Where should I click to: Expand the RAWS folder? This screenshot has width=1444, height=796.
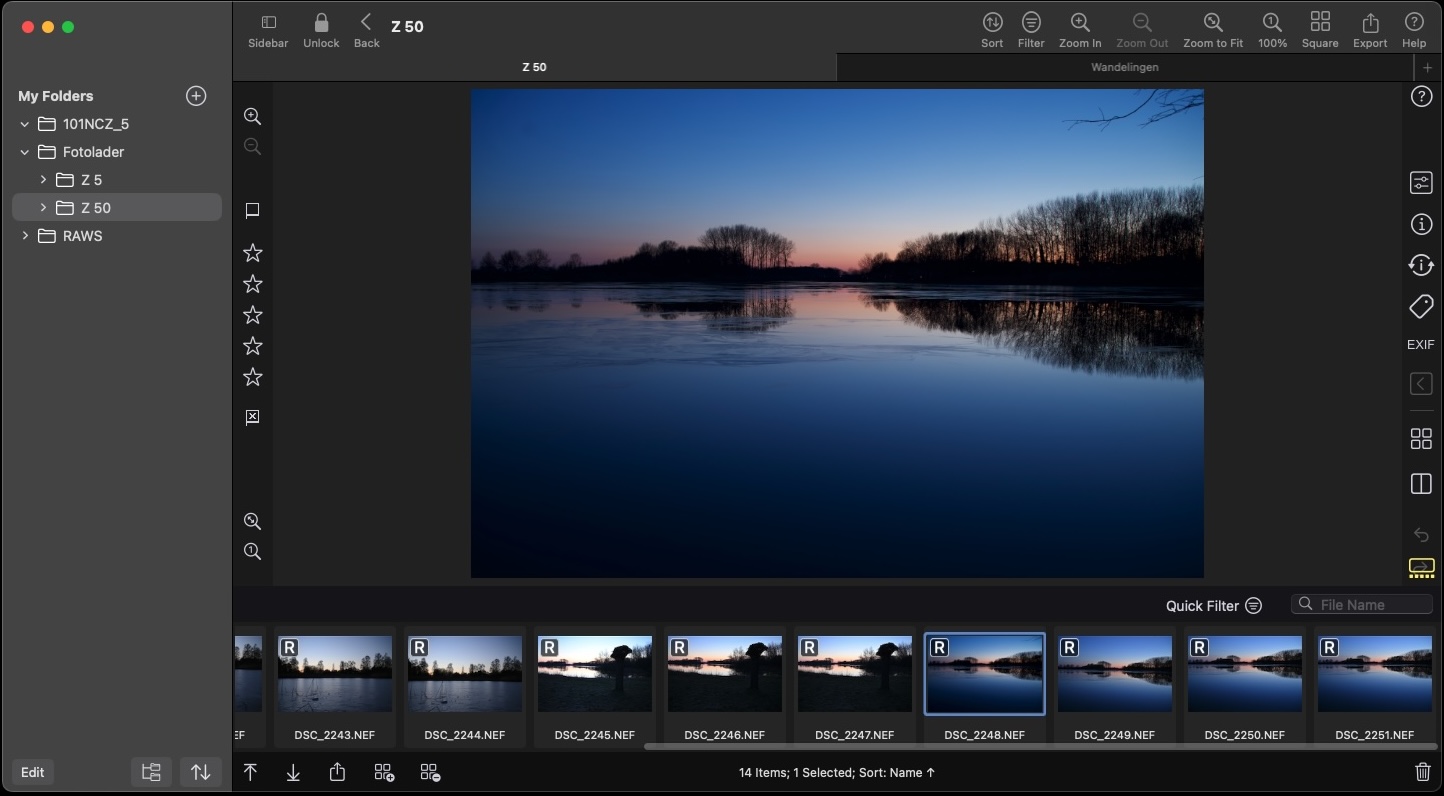click(25, 236)
